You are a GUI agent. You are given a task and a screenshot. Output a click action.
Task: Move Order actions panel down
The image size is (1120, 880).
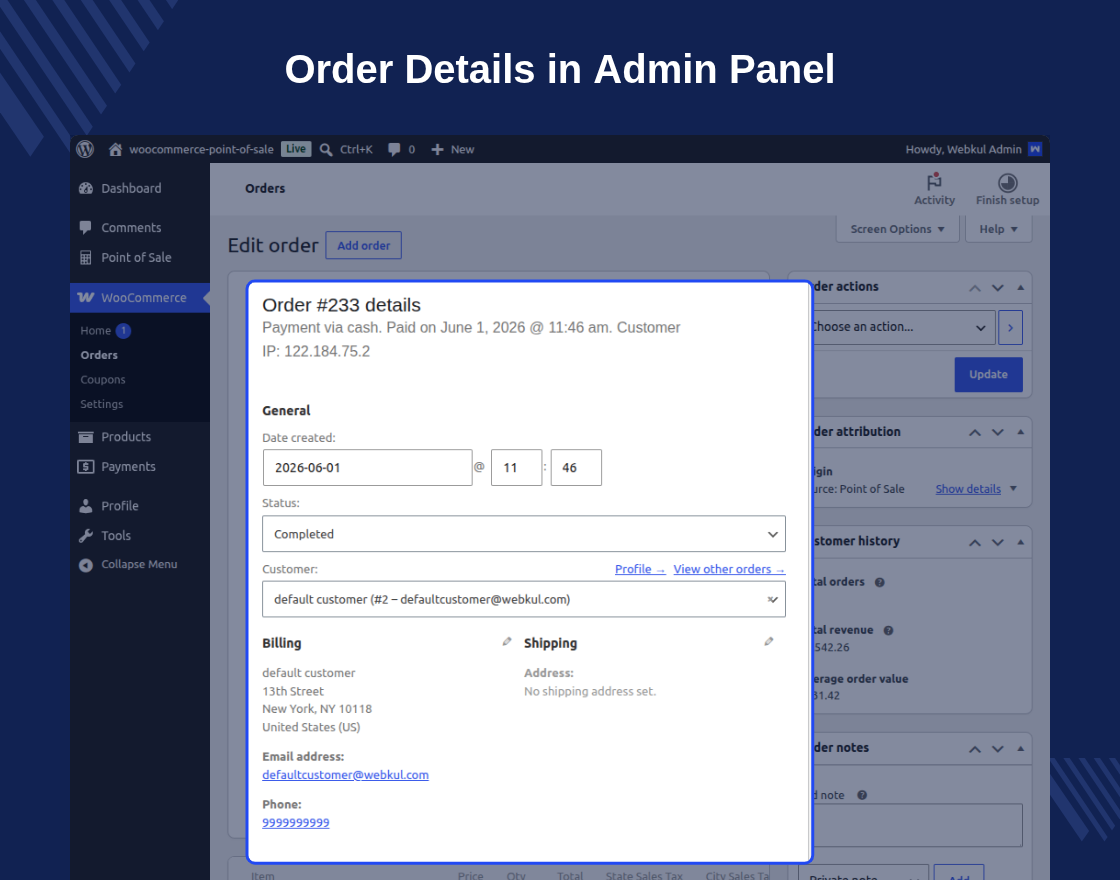[x=998, y=288]
